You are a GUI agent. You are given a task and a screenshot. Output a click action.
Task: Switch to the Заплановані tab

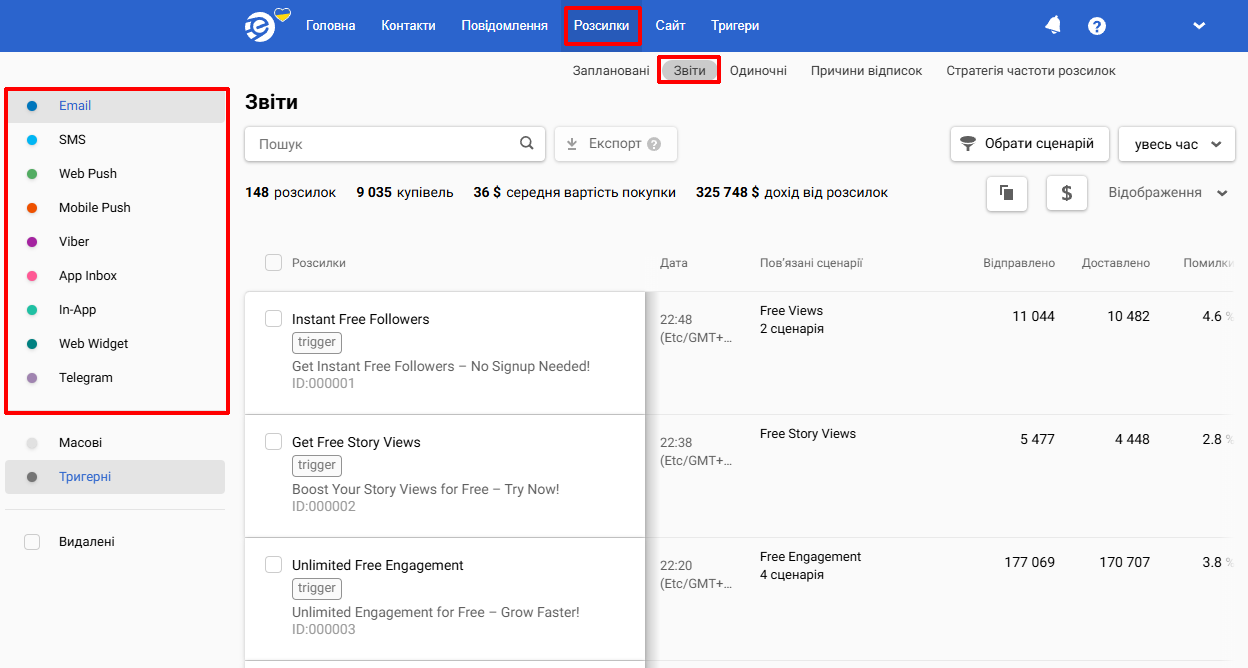(611, 71)
